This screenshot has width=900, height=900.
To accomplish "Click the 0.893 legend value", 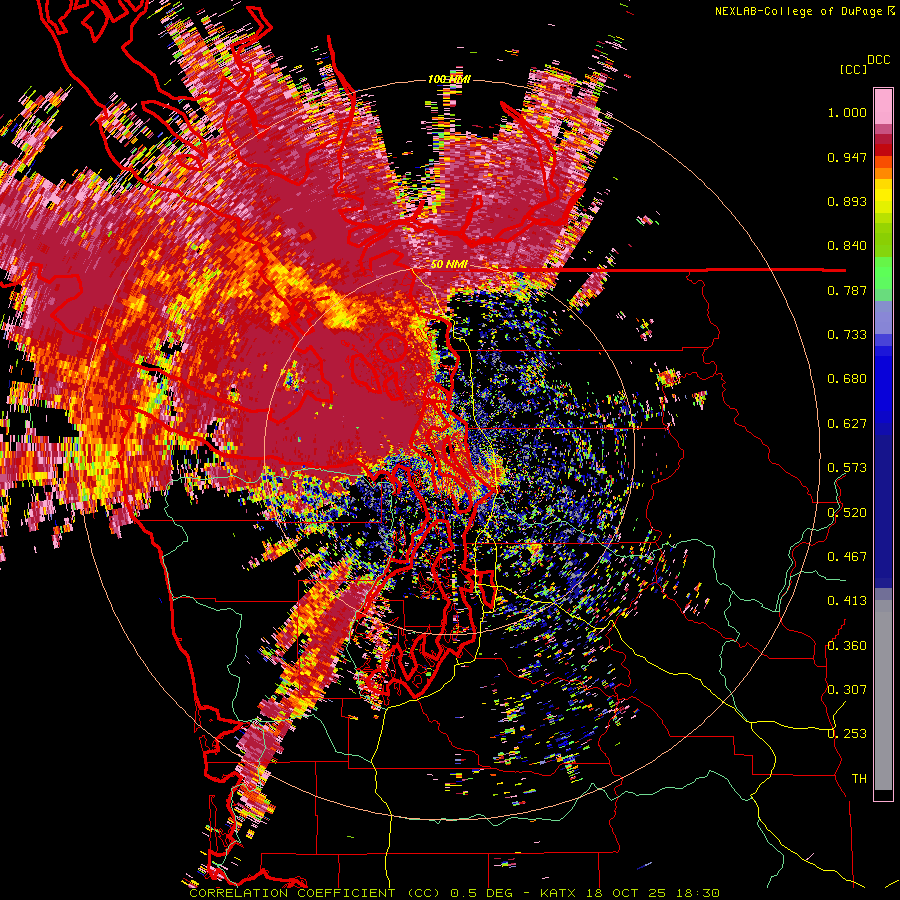I will tap(847, 201).
